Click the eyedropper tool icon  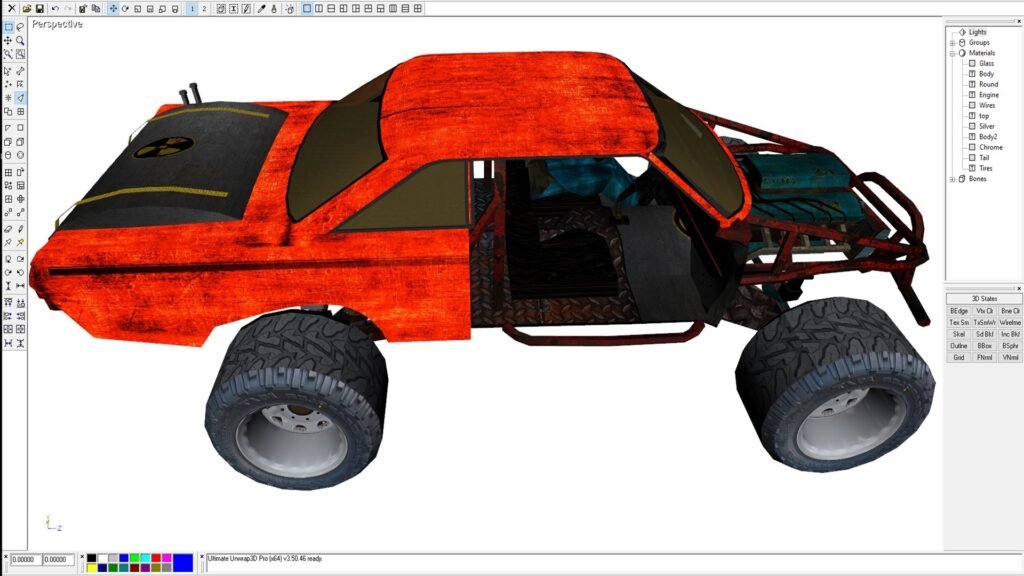pyautogui.click(x=262, y=8)
